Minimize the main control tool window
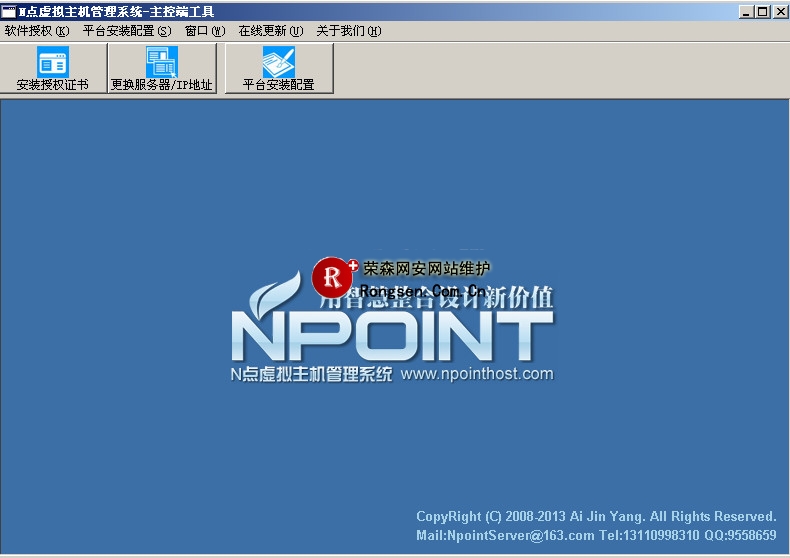The image size is (790, 558). (747, 11)
